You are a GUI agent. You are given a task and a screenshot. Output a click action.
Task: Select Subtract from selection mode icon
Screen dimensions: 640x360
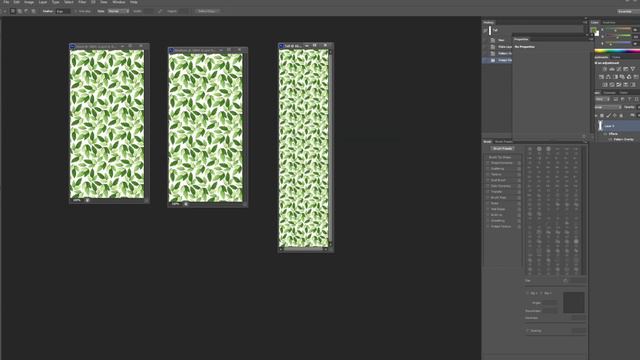pyautogui.click(x=27, y=11)
